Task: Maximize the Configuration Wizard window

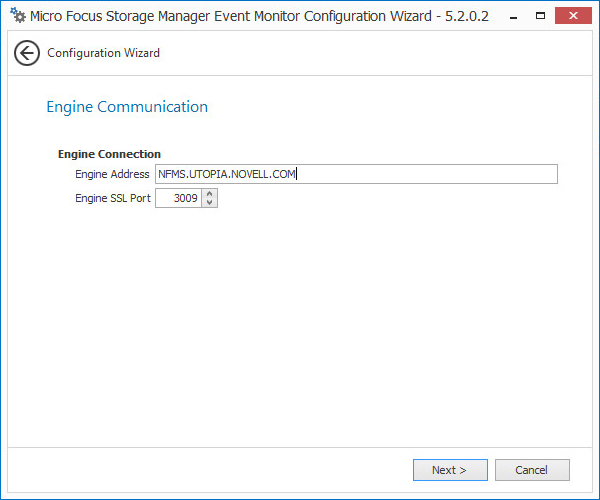Action: (x=541, y=17)
